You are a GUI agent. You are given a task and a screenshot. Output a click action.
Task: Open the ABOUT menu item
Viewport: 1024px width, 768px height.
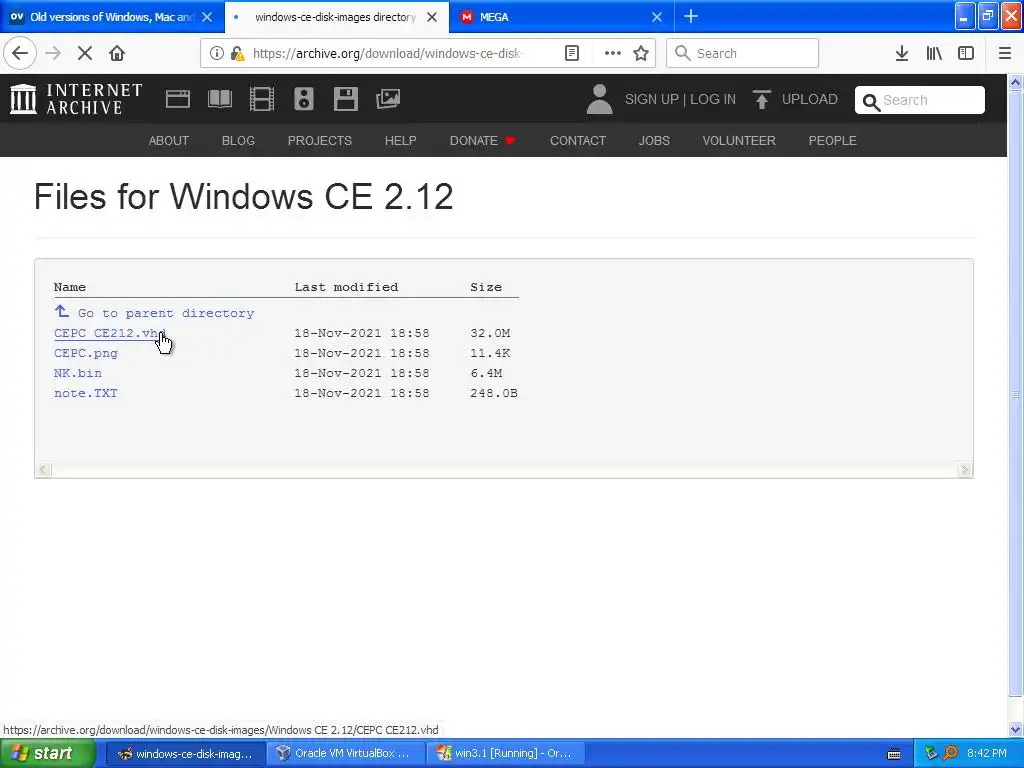coord(168,140)
